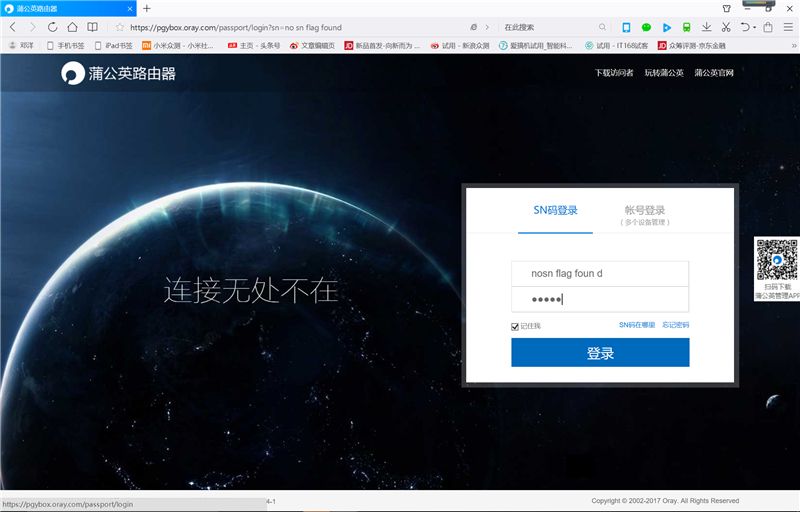
Task: Click the skin shirt icon in title bar
Action: pos(727,8)
